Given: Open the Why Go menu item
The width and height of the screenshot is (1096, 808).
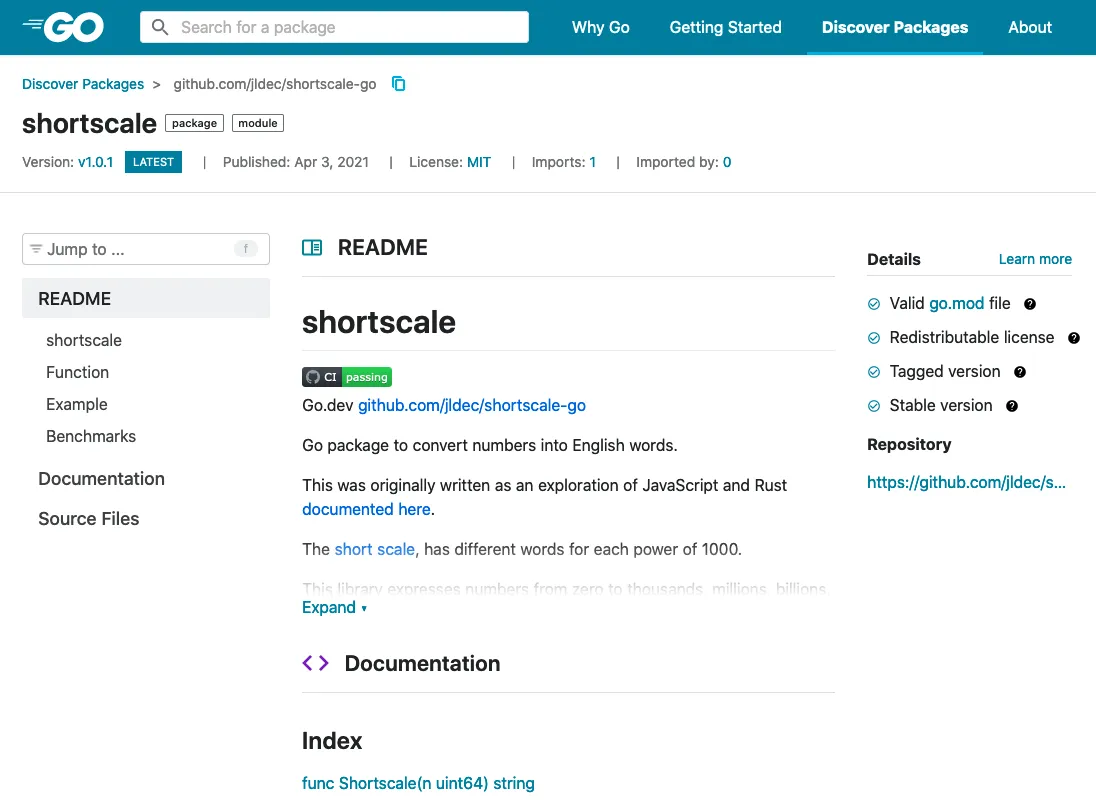Looking at the screenshot, I should click(x=600, y=27).
